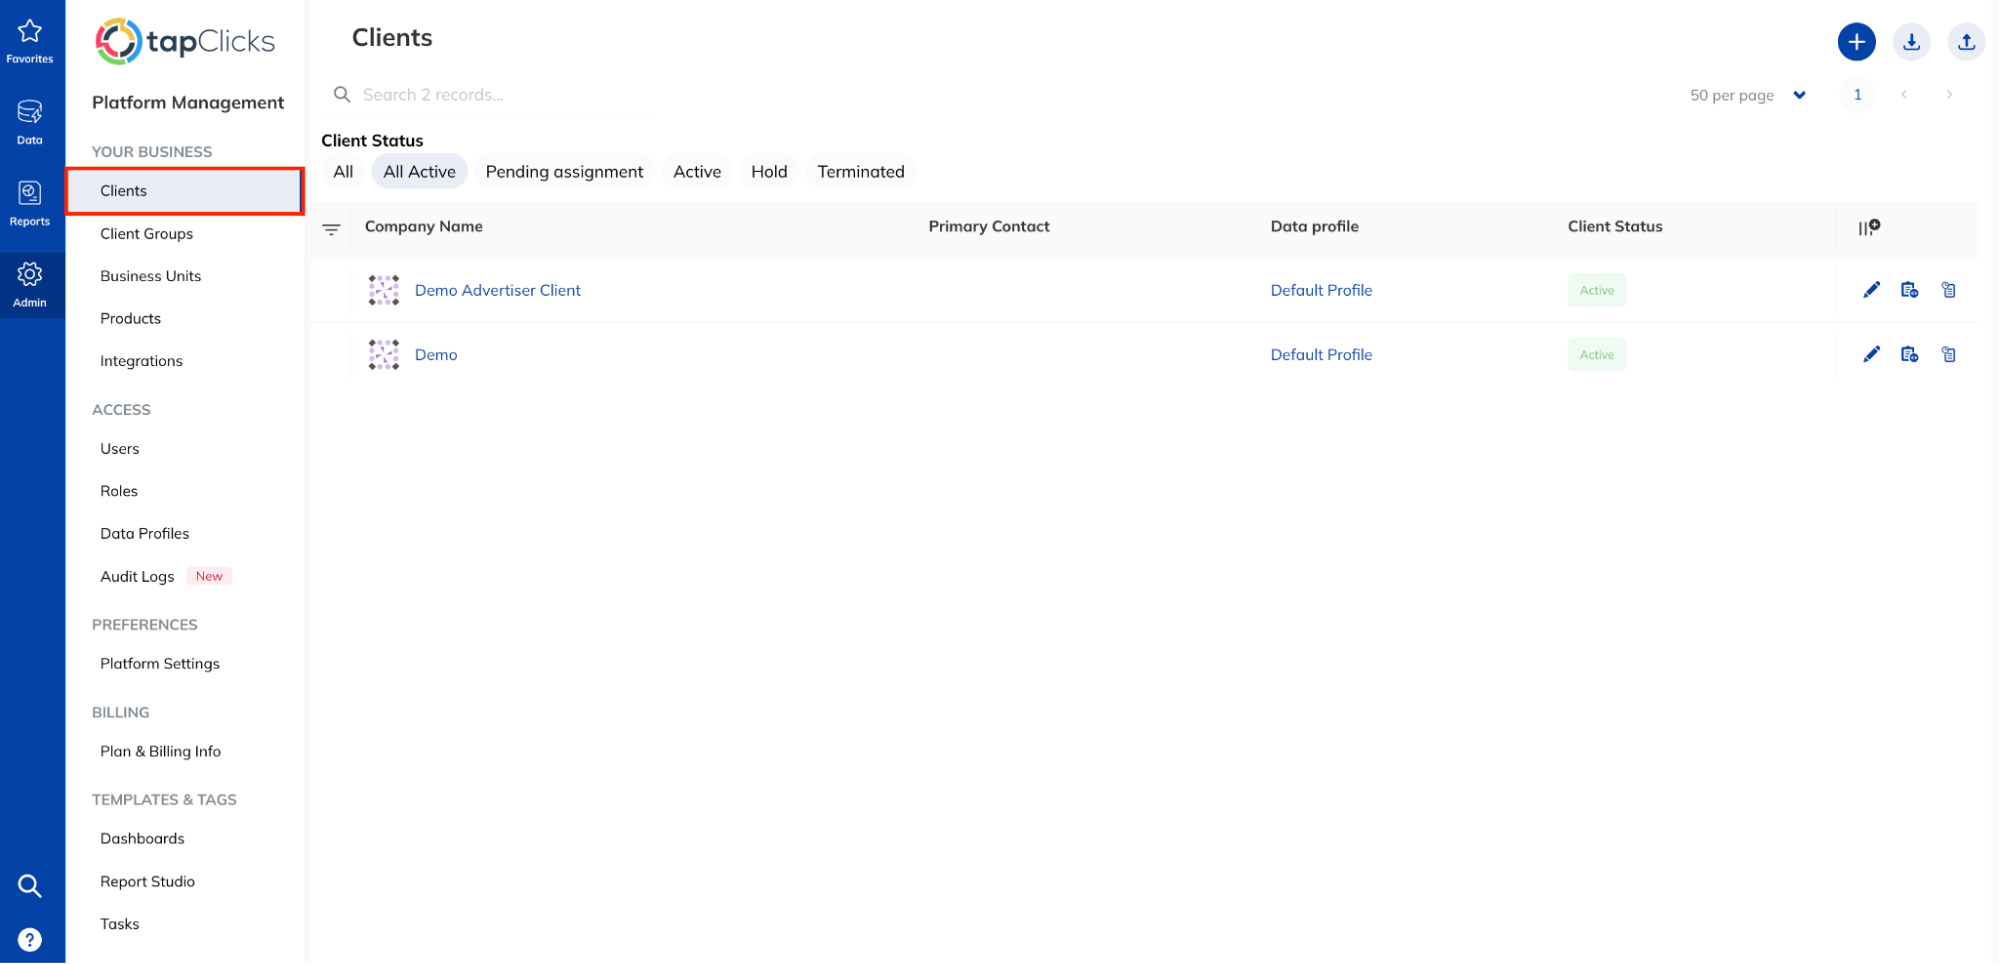1999x964 pixels.
Task: Click inside the Search 2 records field
Action: pos(490,94)
